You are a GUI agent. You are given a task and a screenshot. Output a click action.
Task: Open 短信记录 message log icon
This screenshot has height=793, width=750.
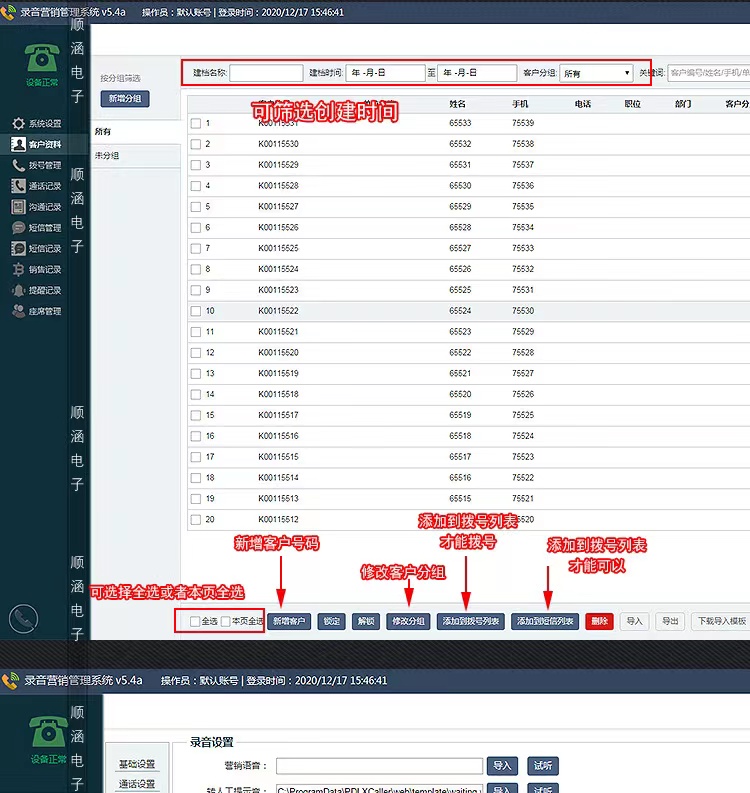coord(19,248)
